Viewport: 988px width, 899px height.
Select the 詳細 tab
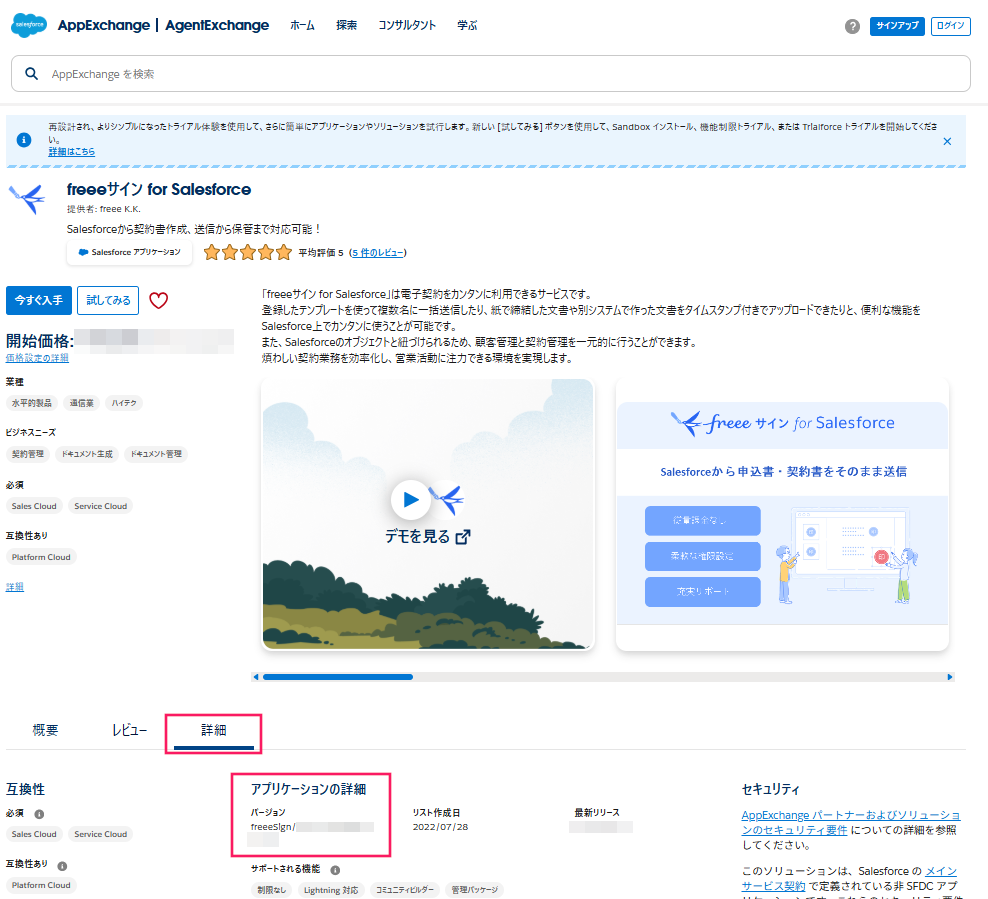(214, 730)
